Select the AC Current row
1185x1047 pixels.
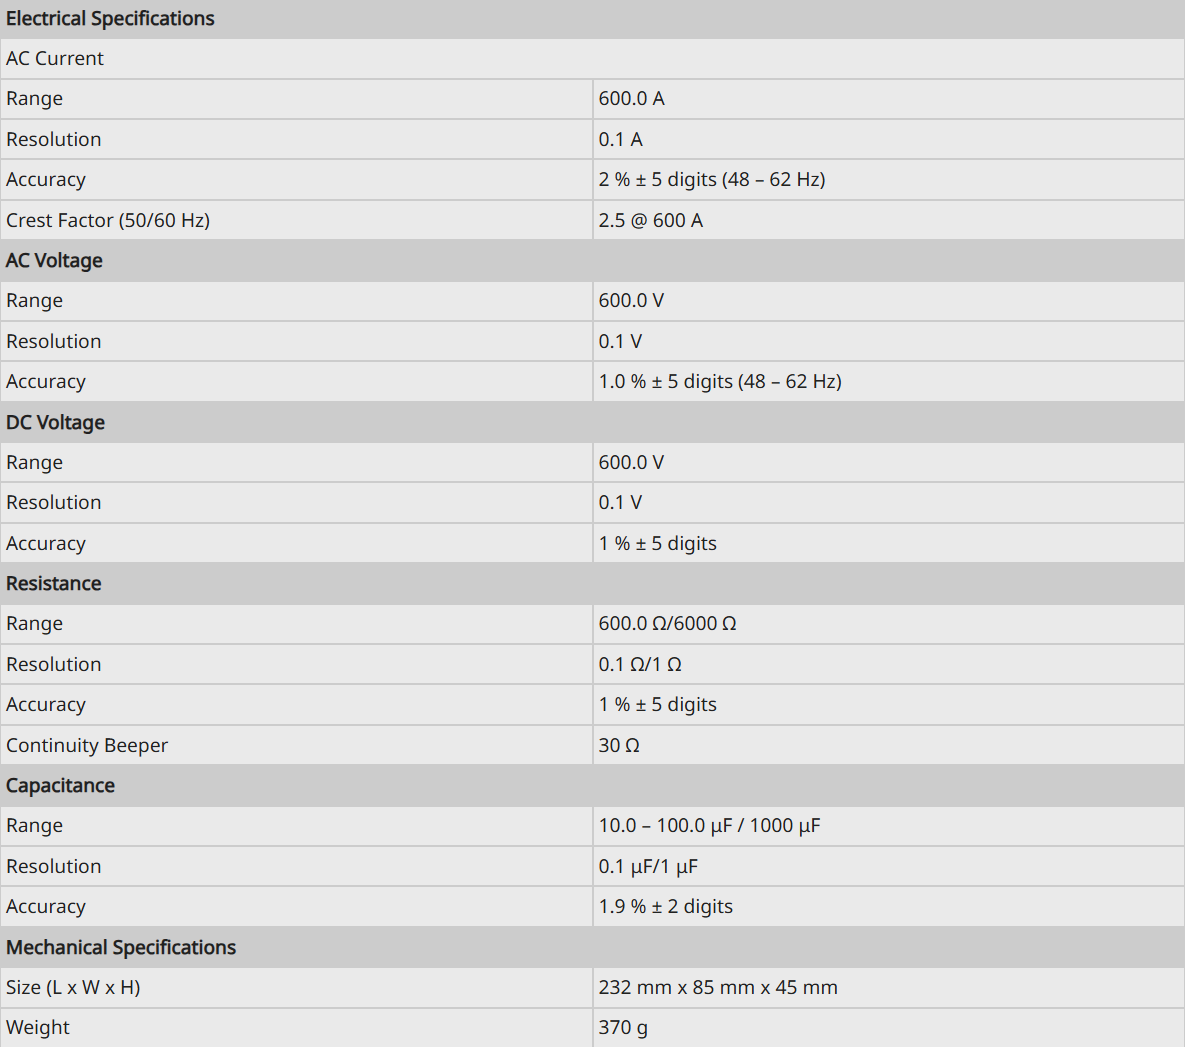pyautogui.click(x=592, y=58)
